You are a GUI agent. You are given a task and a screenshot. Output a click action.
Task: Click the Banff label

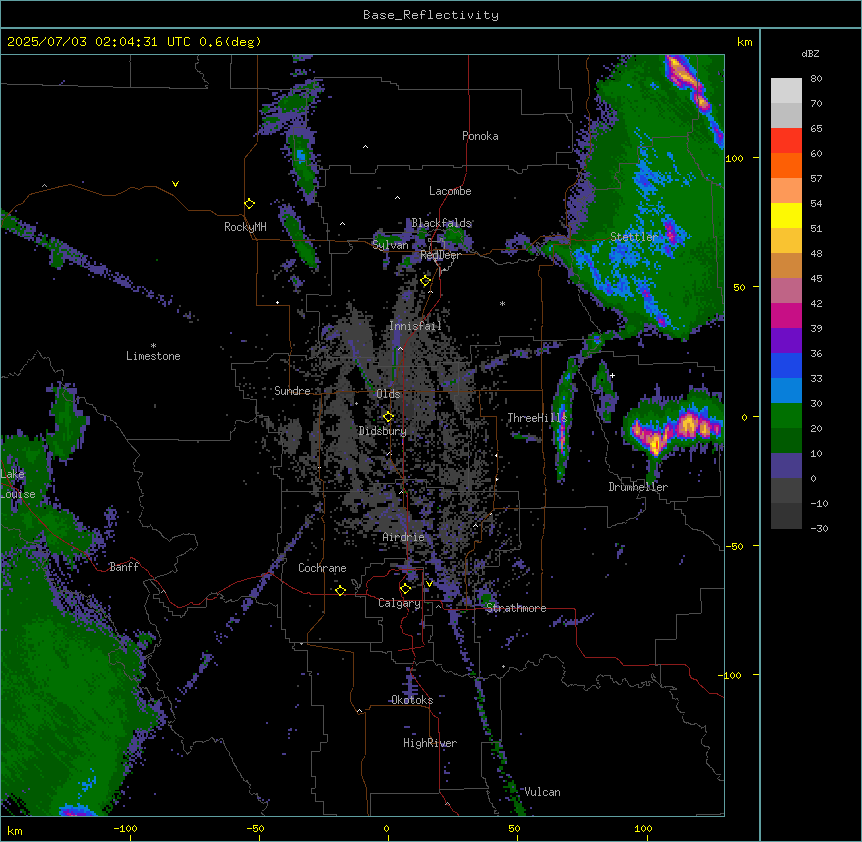[124, 567]
